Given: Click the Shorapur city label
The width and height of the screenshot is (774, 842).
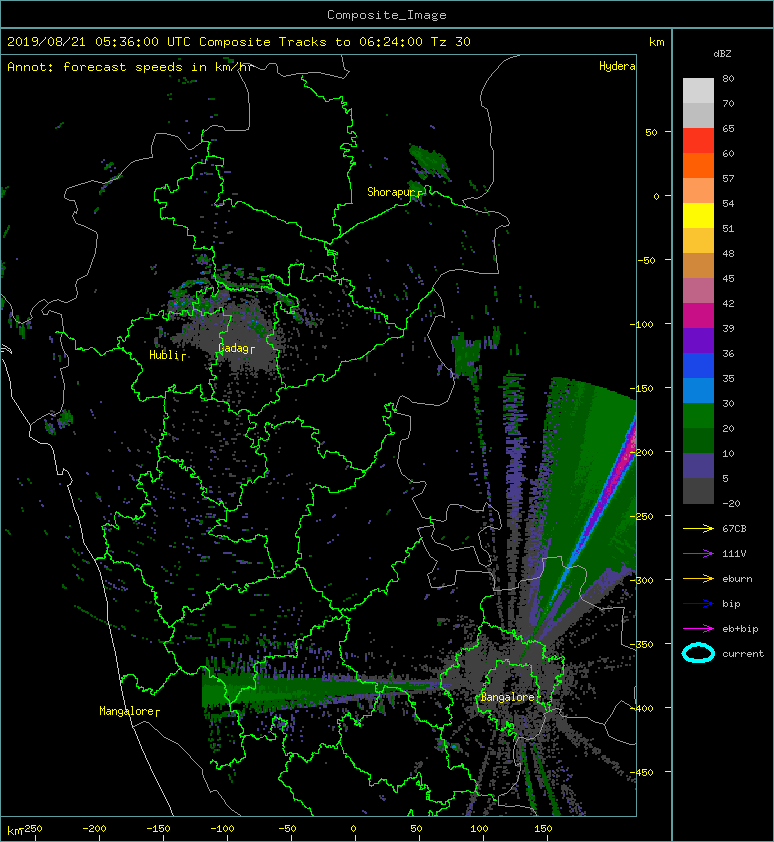Looking at the screenshot, I should [x=394, y=192].
